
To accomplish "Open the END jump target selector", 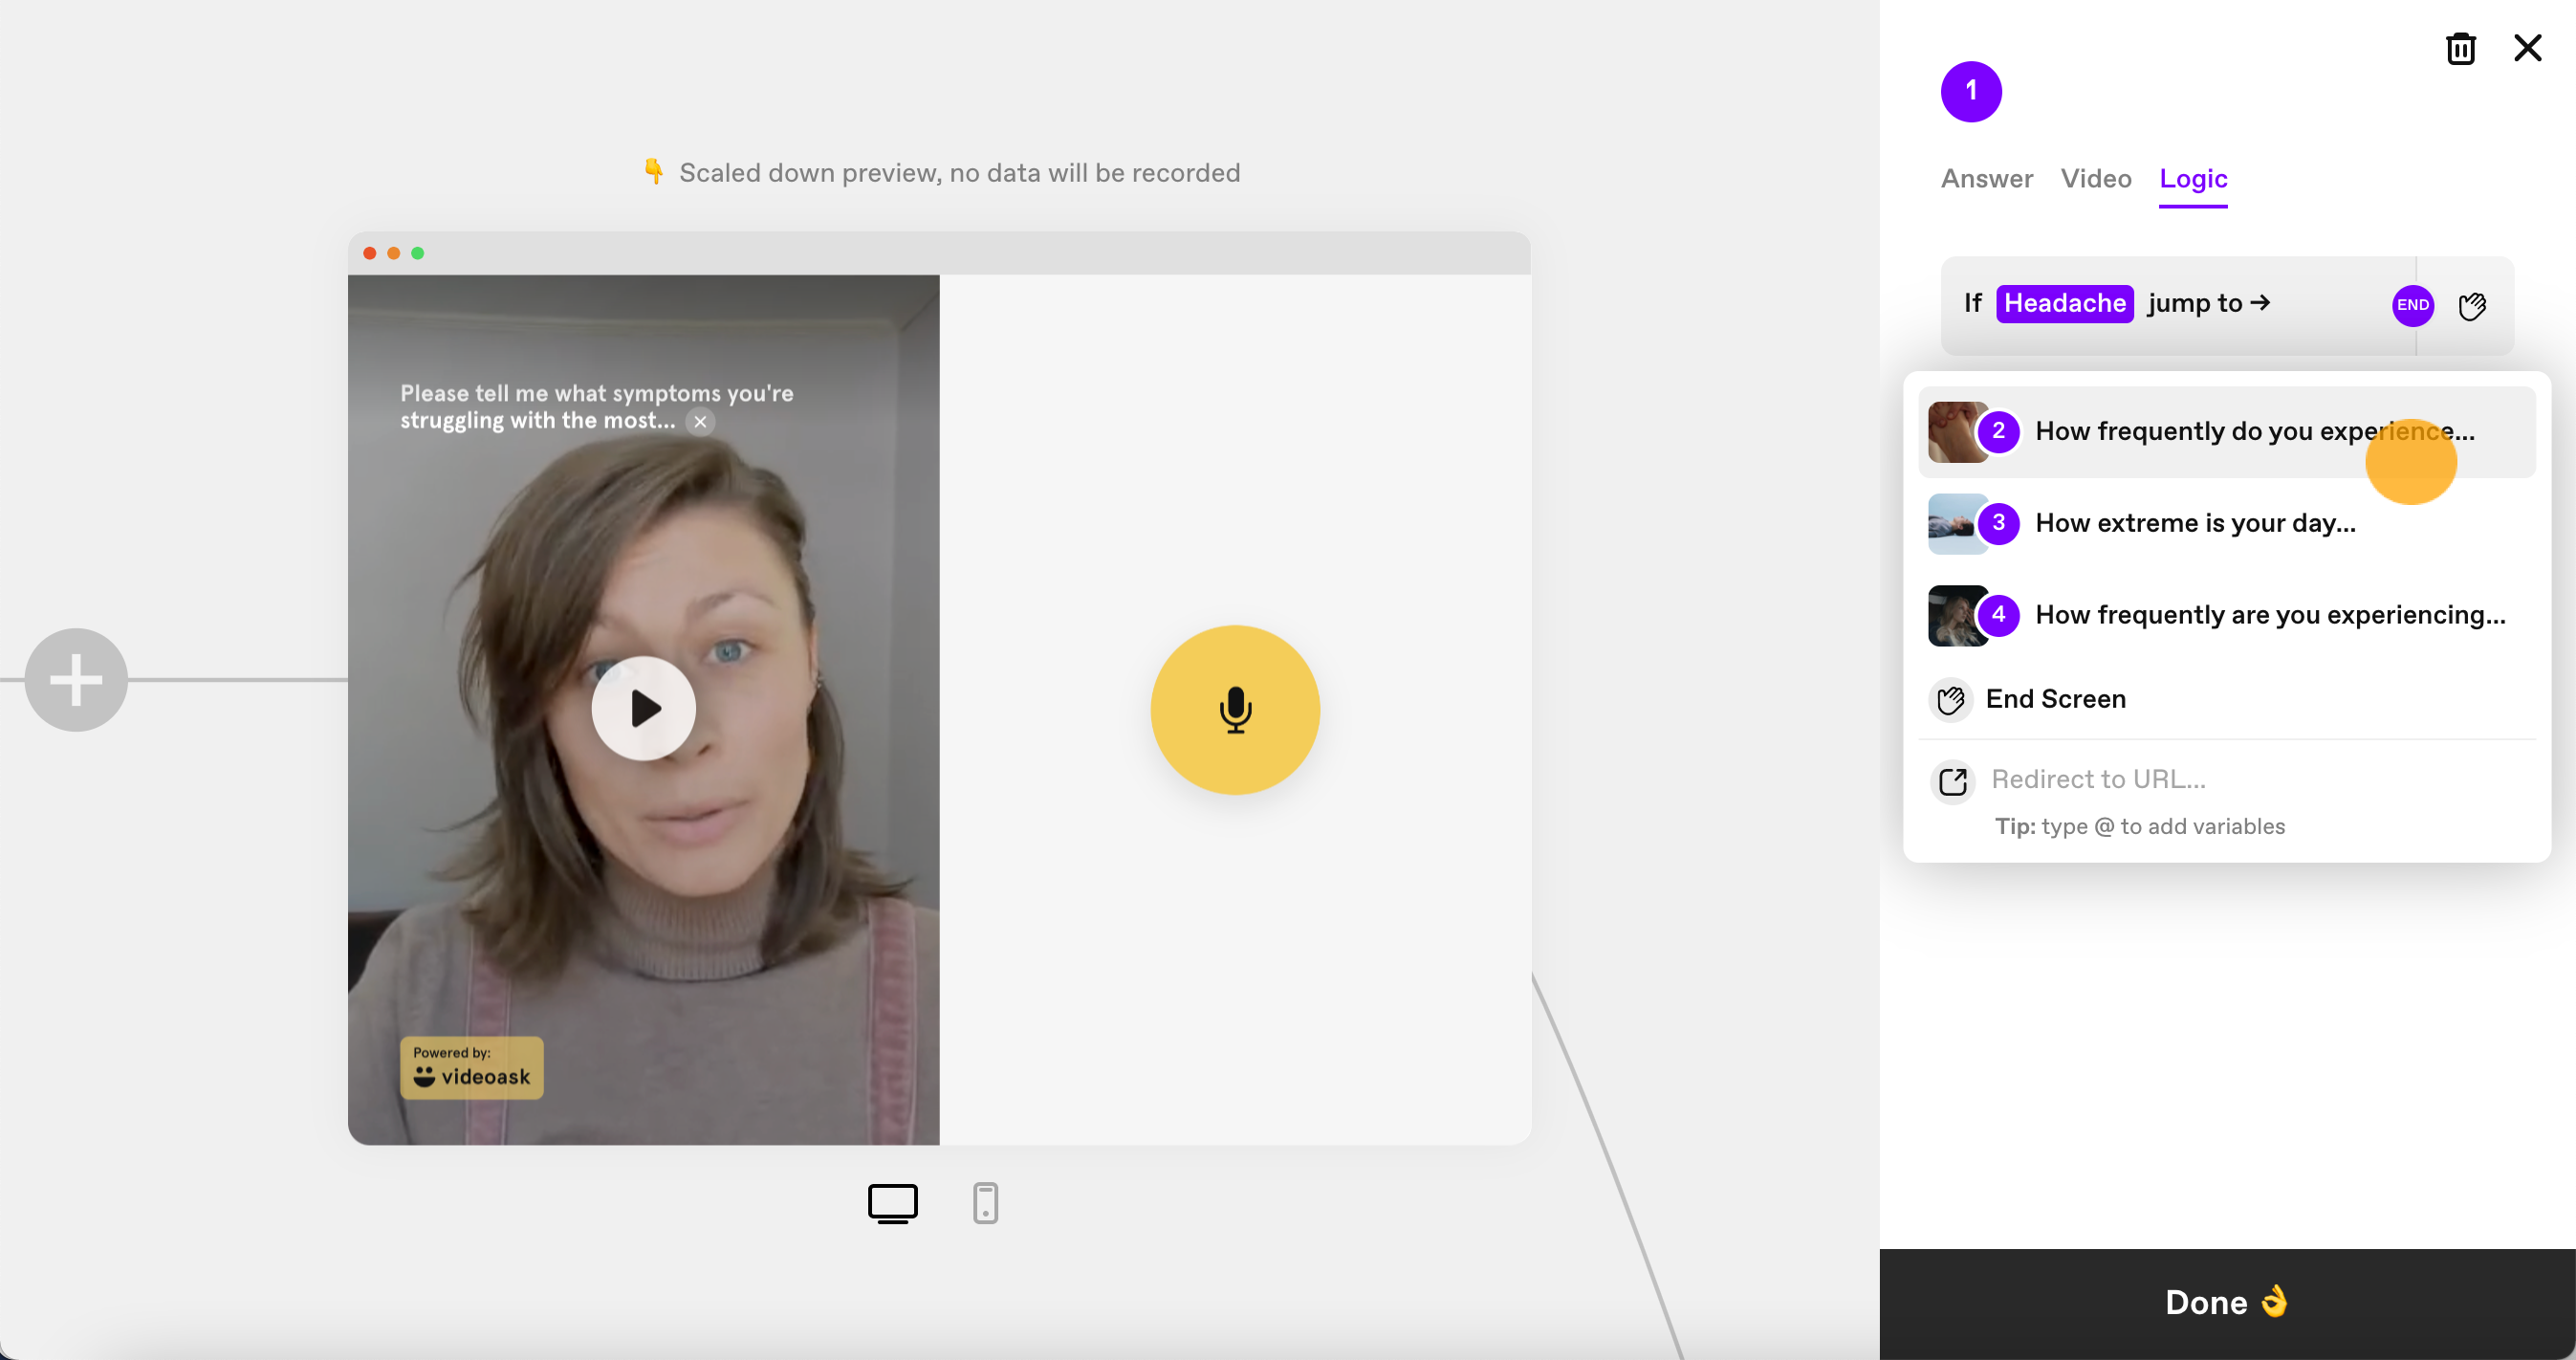I will 2412,305.
